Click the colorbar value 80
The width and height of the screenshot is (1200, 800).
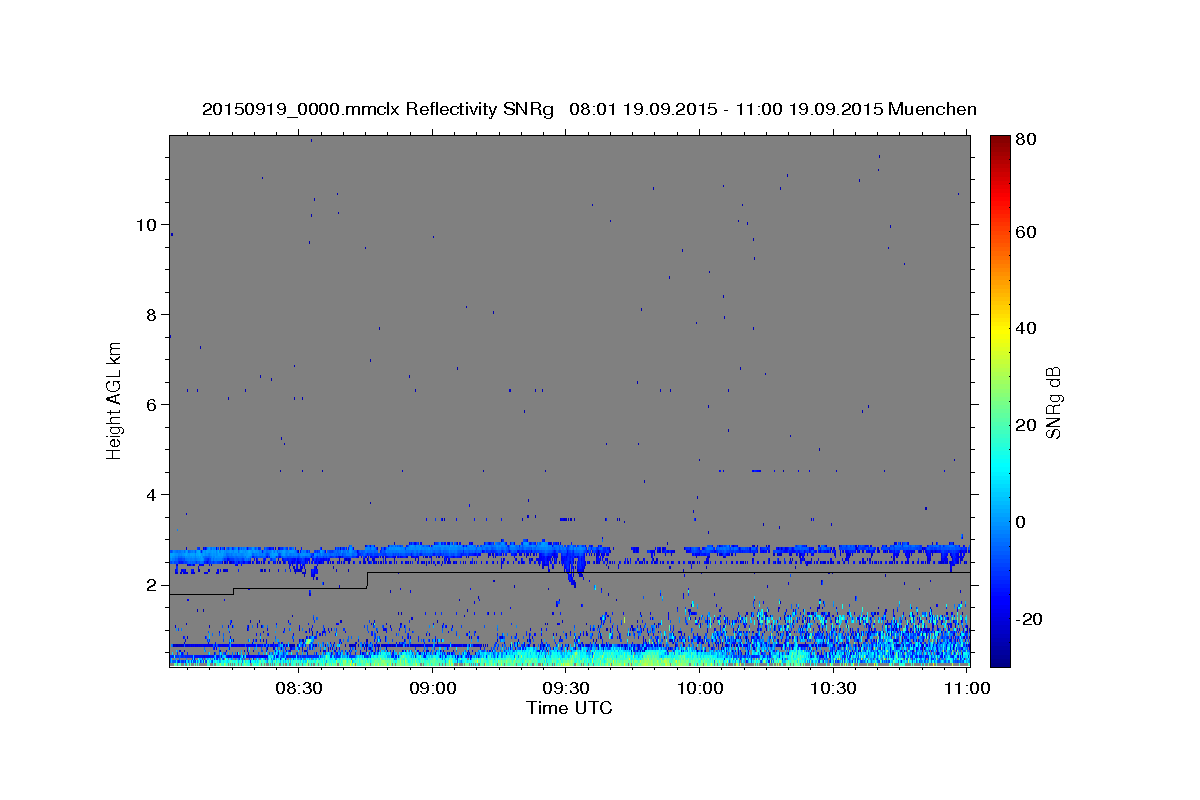pos(1025,139)
